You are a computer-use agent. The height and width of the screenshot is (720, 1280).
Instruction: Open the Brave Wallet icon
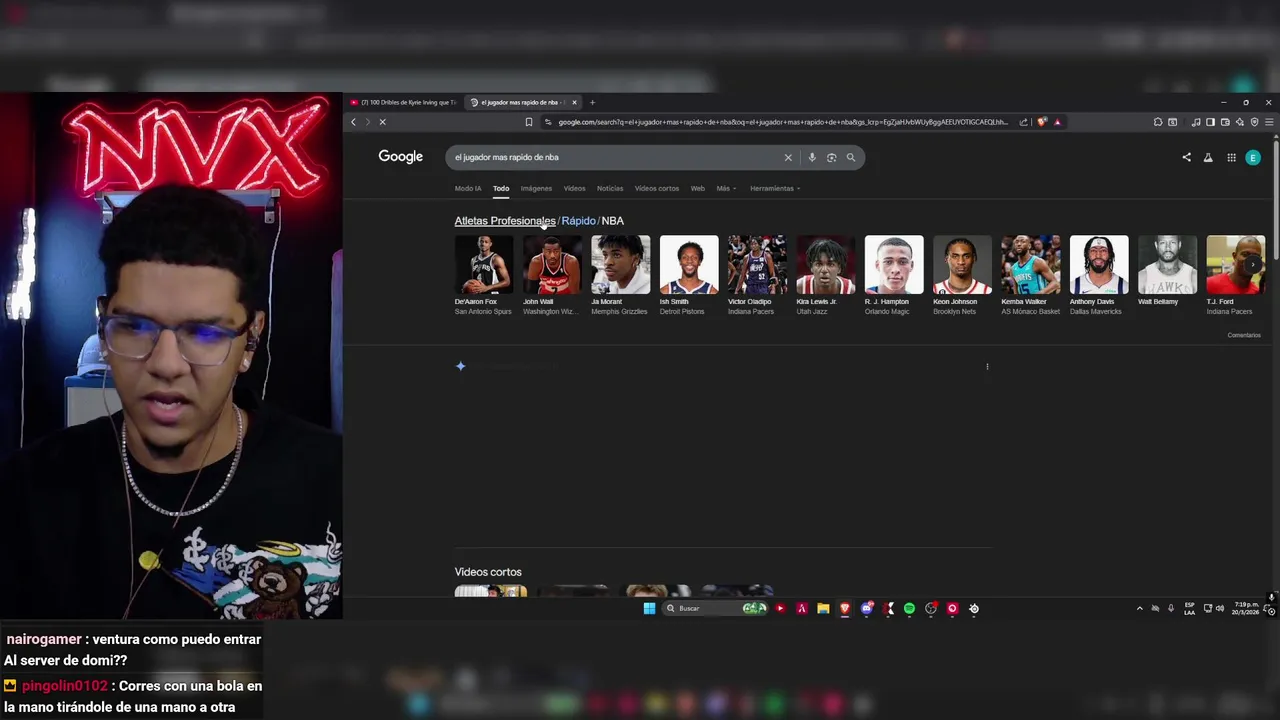(1225, 122)
